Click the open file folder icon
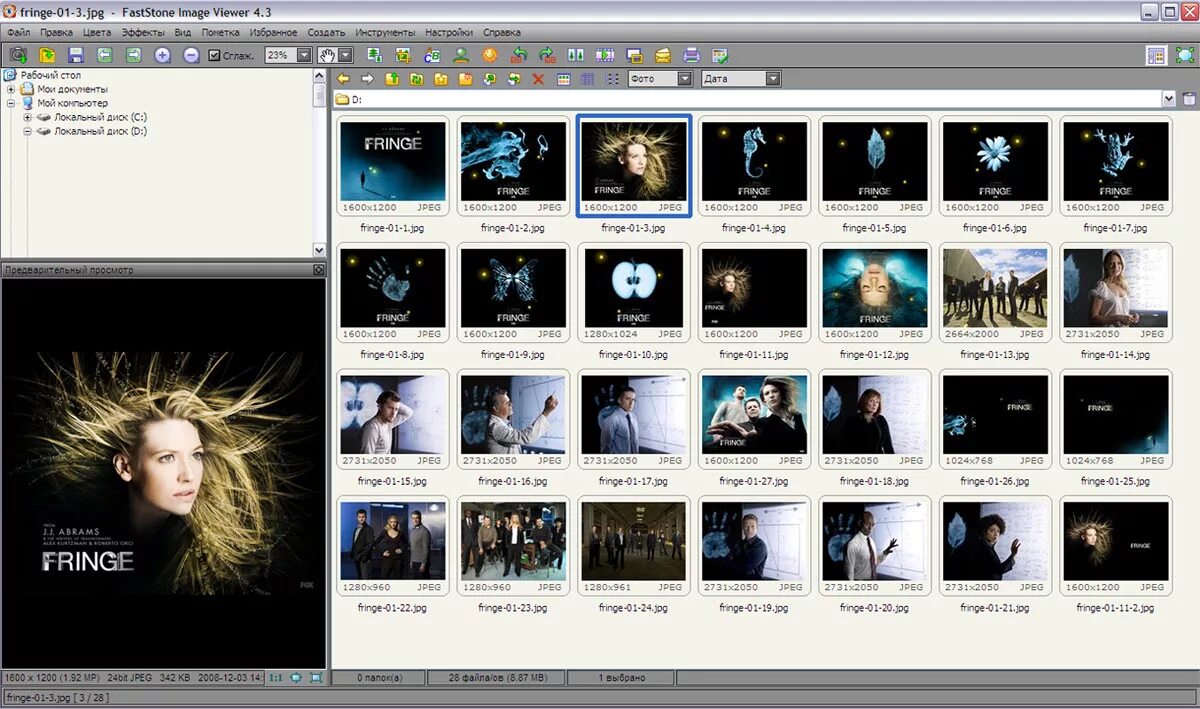 (47, 55)
